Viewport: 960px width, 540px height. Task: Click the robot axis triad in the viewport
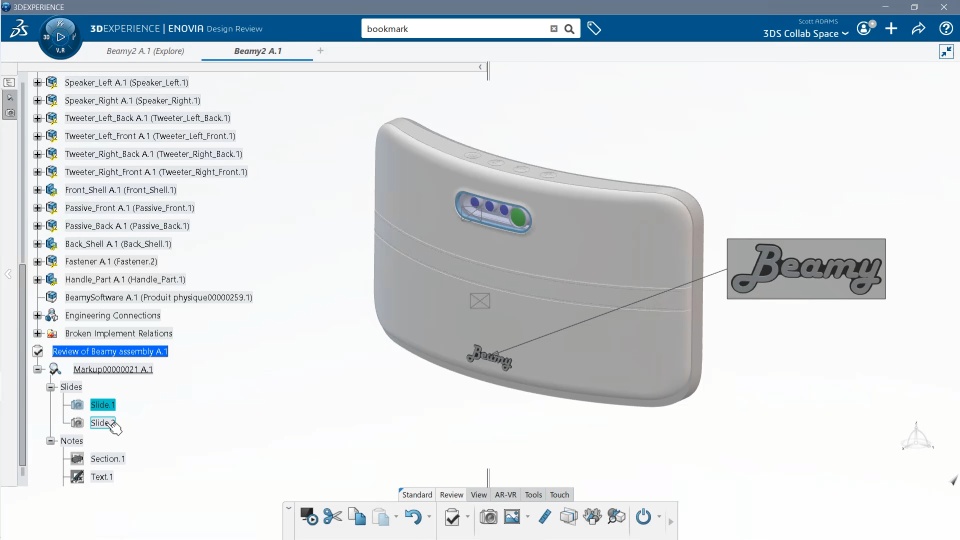tap(917, 436)
